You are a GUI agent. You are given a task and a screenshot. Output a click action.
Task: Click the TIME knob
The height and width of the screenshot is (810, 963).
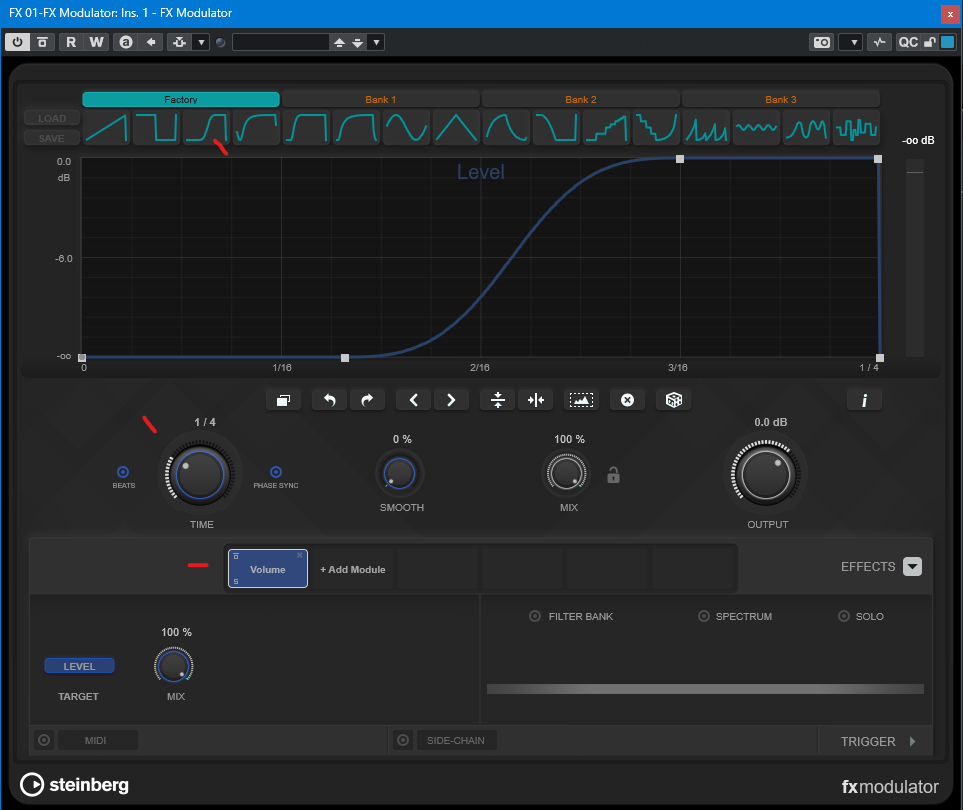click(x=200, y=474)
